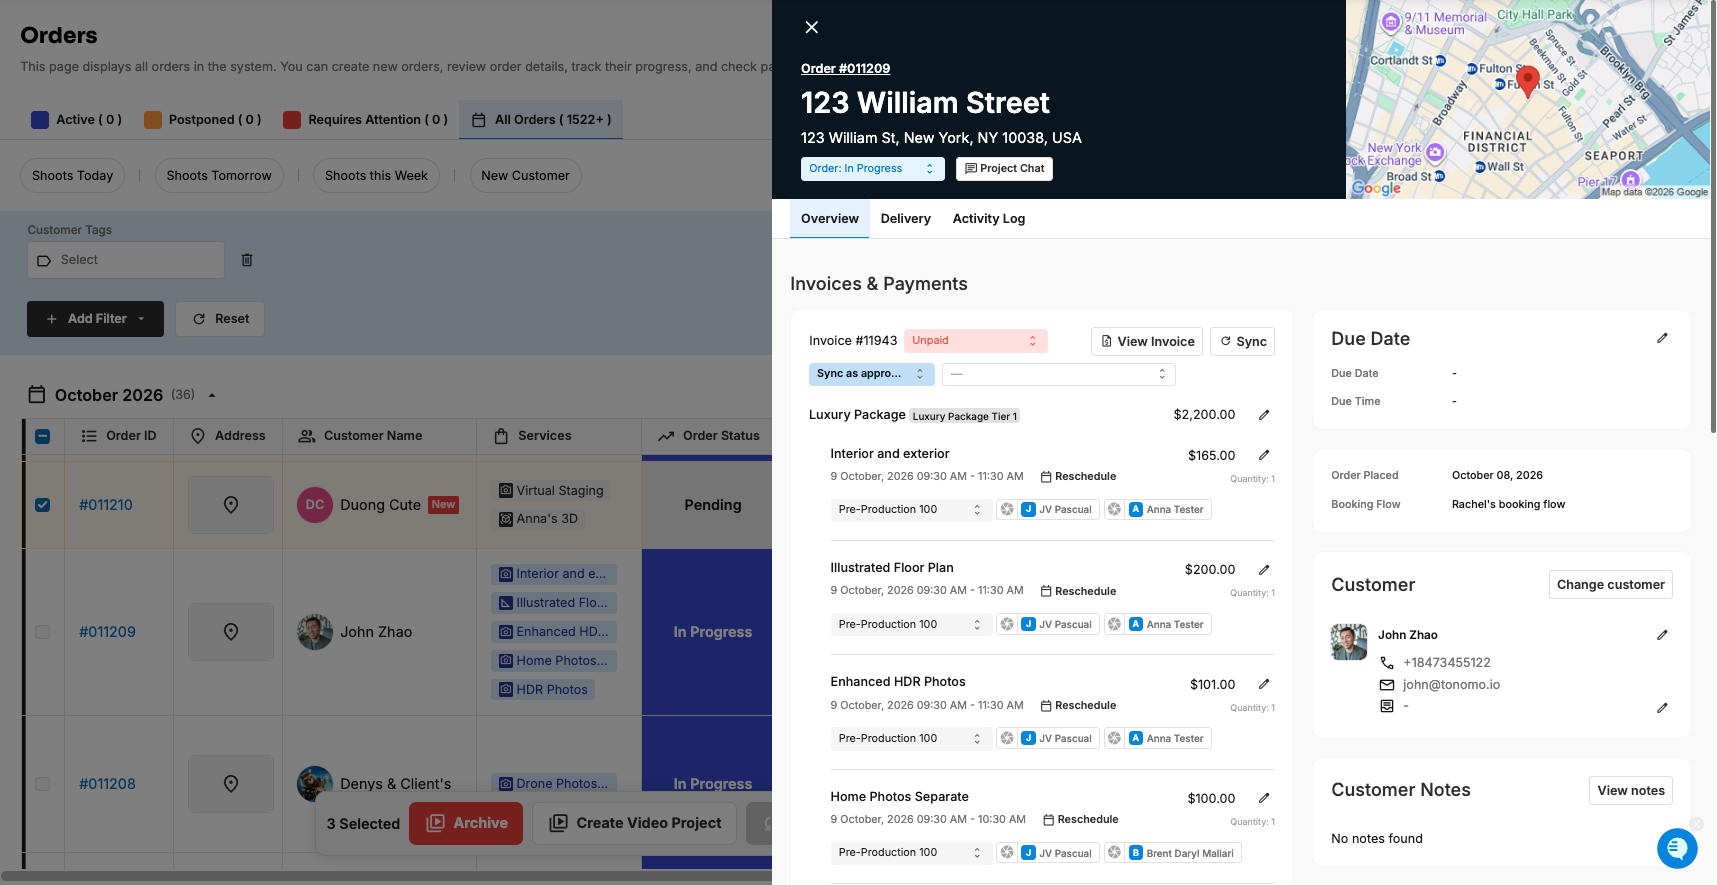This screenshot has width=1717, height=885.
Task: Open Pre-Production 100 dropdown for Interior and exterior
Action: click(x=911, y=510)
